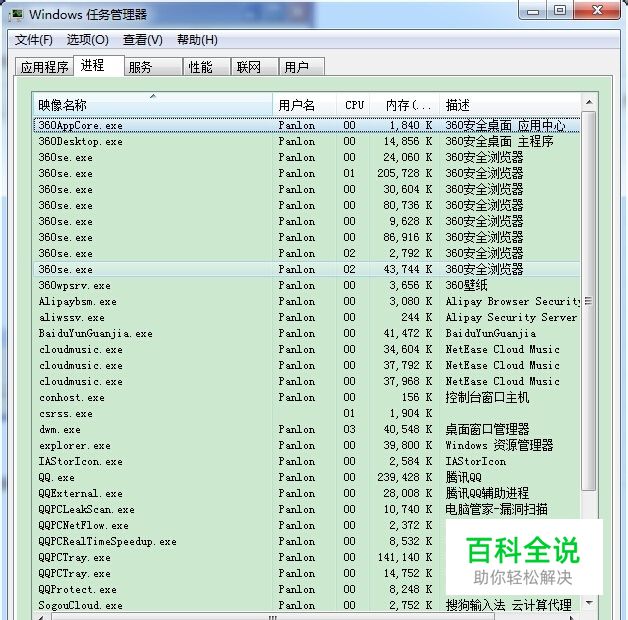Switch to the 应用程序 tab
The image size is (628, 620).
coord(44,66)
